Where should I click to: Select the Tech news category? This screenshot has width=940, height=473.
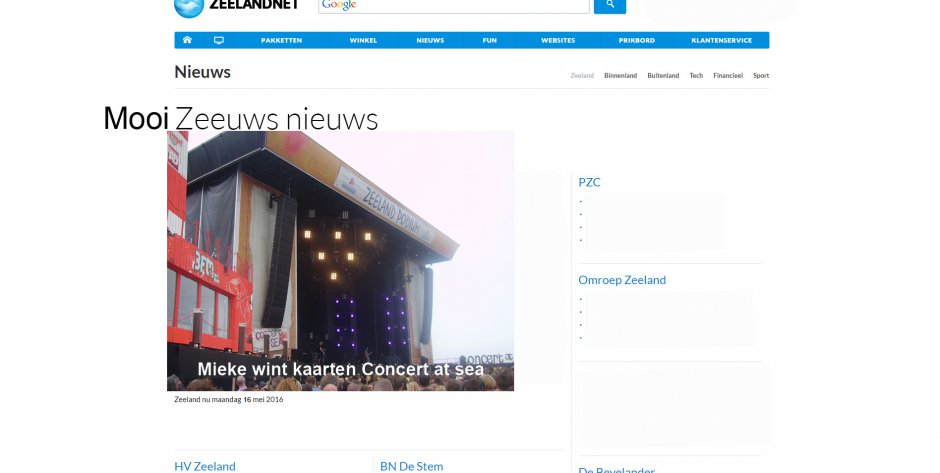point(696,76)
